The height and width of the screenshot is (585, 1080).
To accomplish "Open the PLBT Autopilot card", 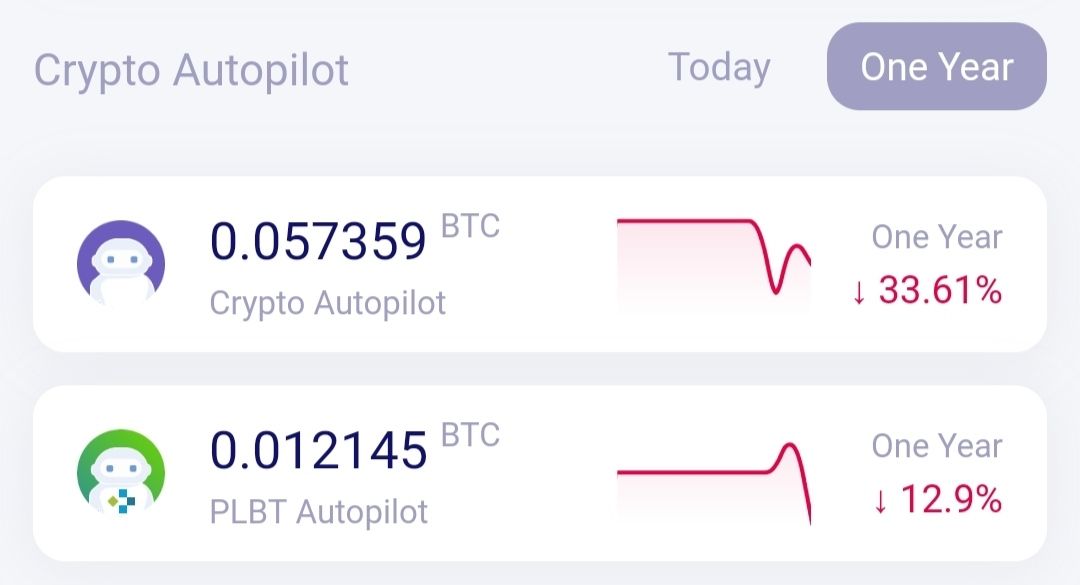I will (540, 473).
